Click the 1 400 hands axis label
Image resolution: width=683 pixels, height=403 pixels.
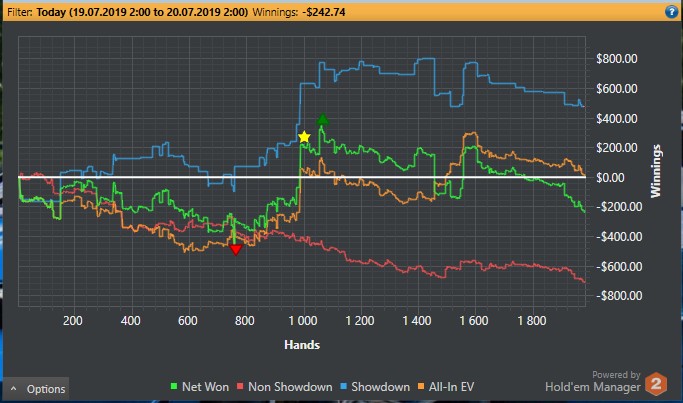pyautogui.click(x=416, y=321)
